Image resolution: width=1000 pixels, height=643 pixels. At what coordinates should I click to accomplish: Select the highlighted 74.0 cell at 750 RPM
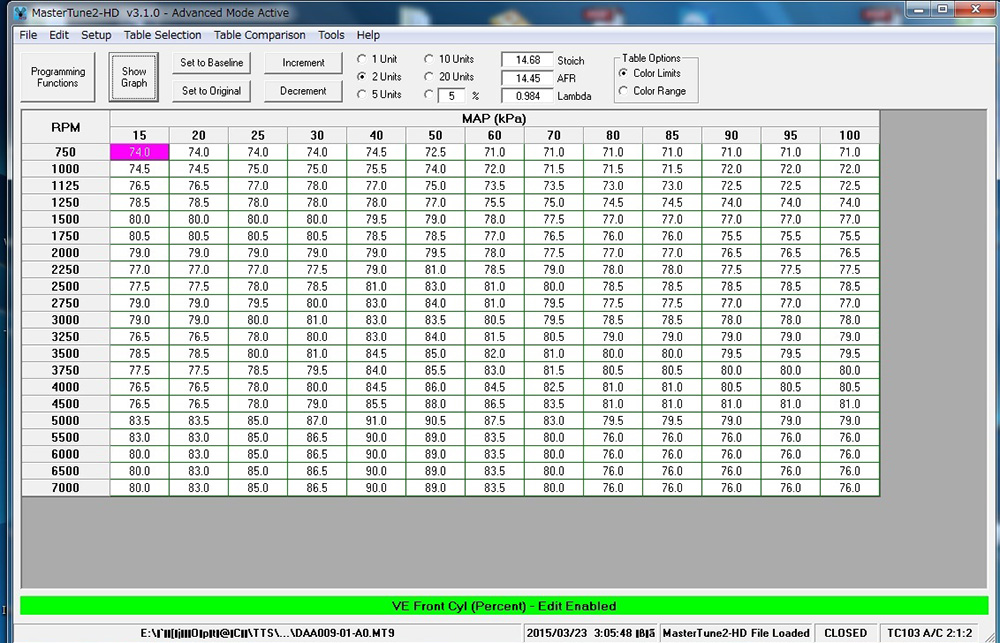tap(139, 152)
